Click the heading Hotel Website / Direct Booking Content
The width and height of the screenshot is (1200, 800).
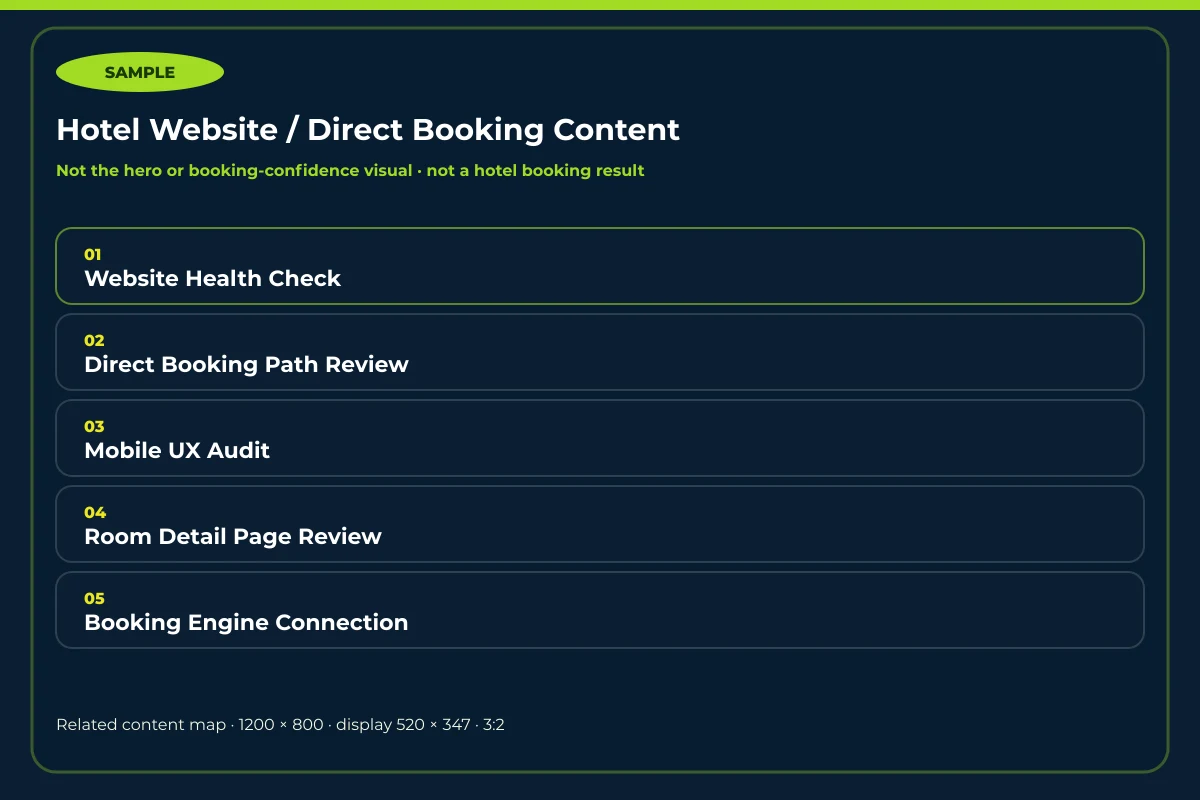coord(368,130)
